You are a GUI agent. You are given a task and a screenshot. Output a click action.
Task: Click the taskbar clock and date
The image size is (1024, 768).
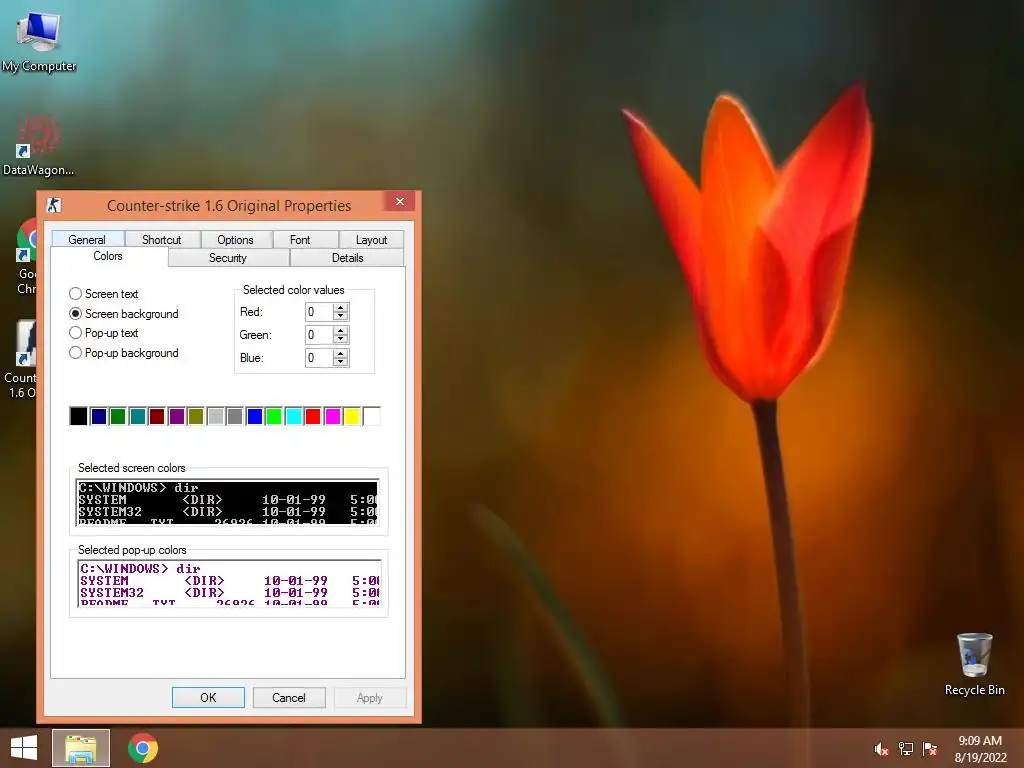click(980, 749)
